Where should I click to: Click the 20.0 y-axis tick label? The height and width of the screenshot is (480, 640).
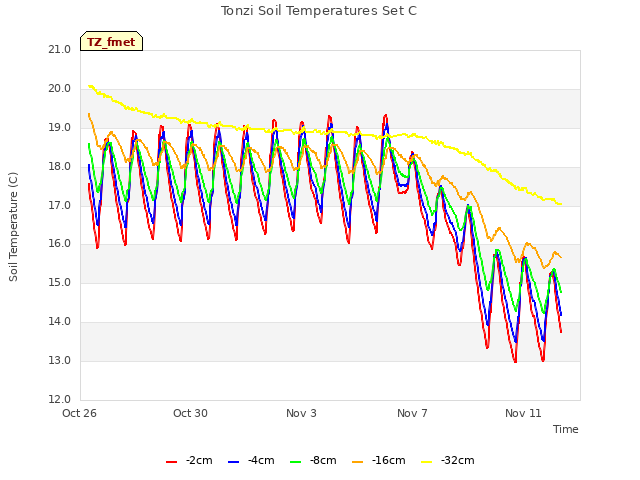(x=60, y=89)
